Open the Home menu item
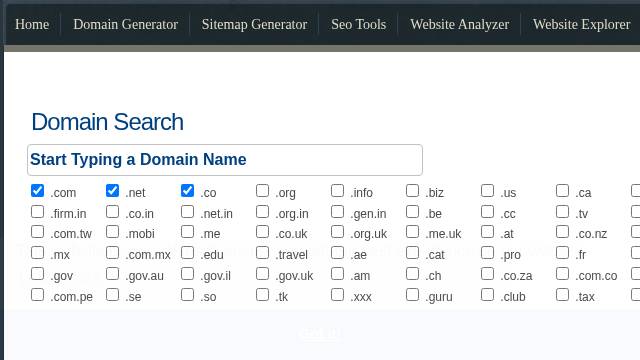This screenshot has width=640, height=360. coord(32,24)
